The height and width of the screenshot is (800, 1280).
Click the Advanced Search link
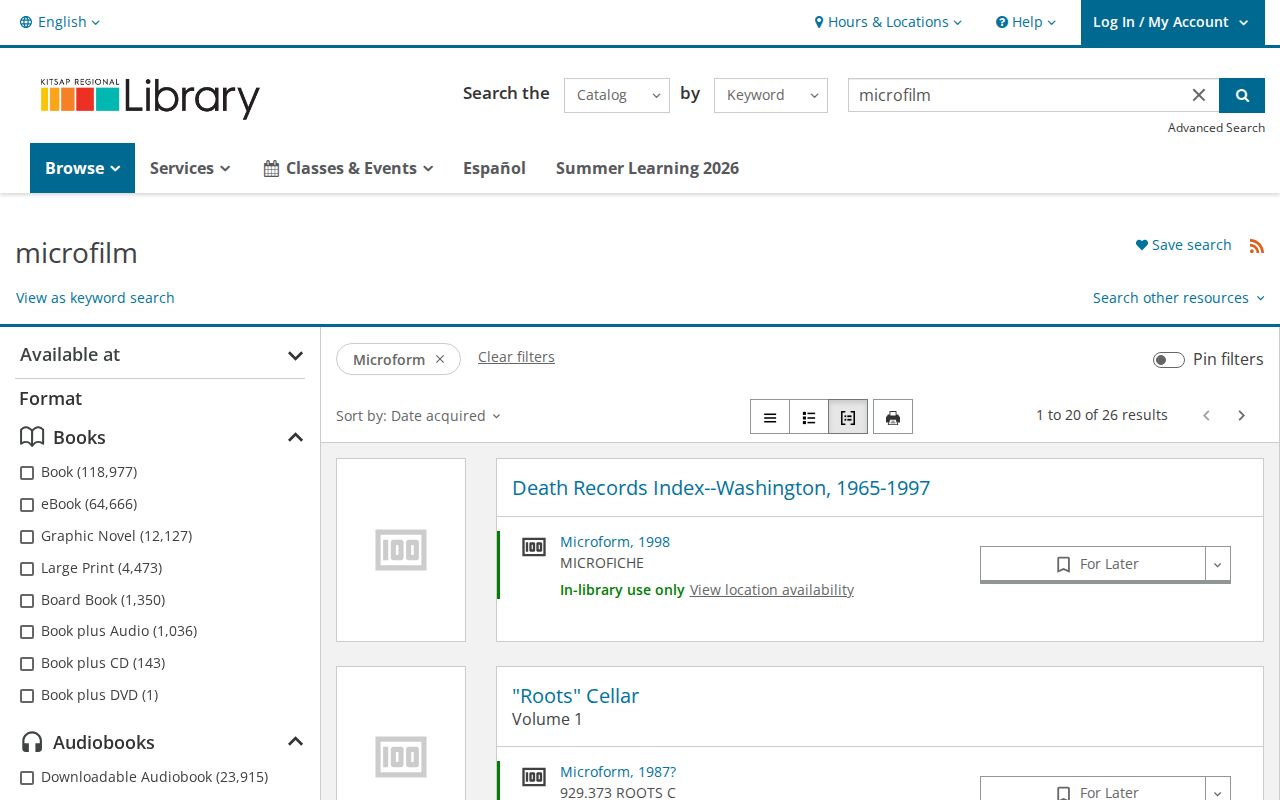tap(1216, 128)
